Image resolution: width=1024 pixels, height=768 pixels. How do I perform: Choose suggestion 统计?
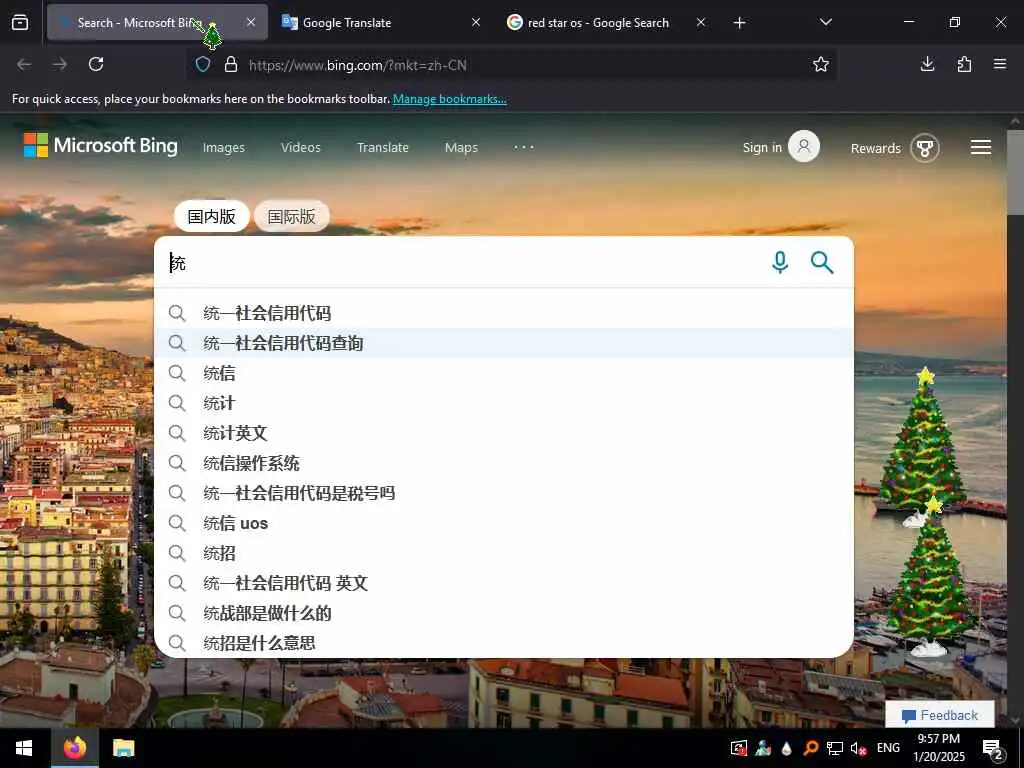(x=504, y=403)
